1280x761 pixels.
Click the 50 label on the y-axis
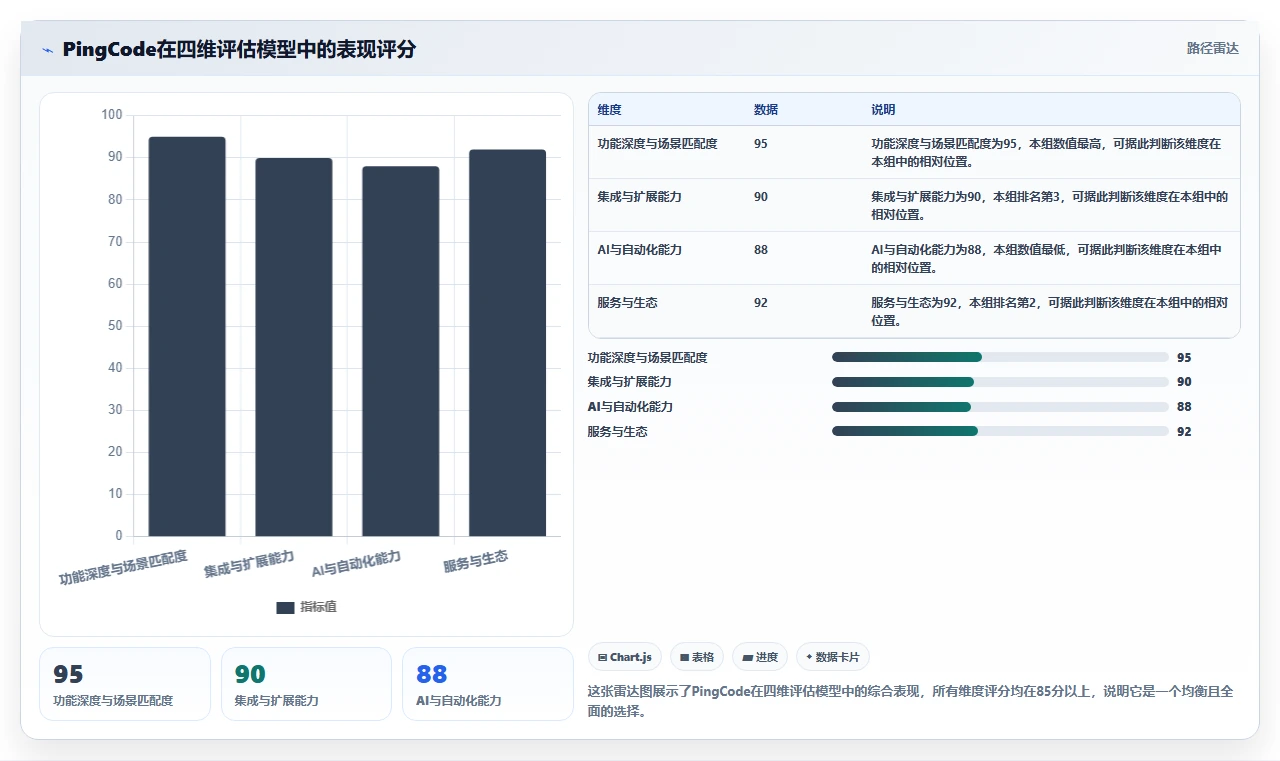point(115,325)
